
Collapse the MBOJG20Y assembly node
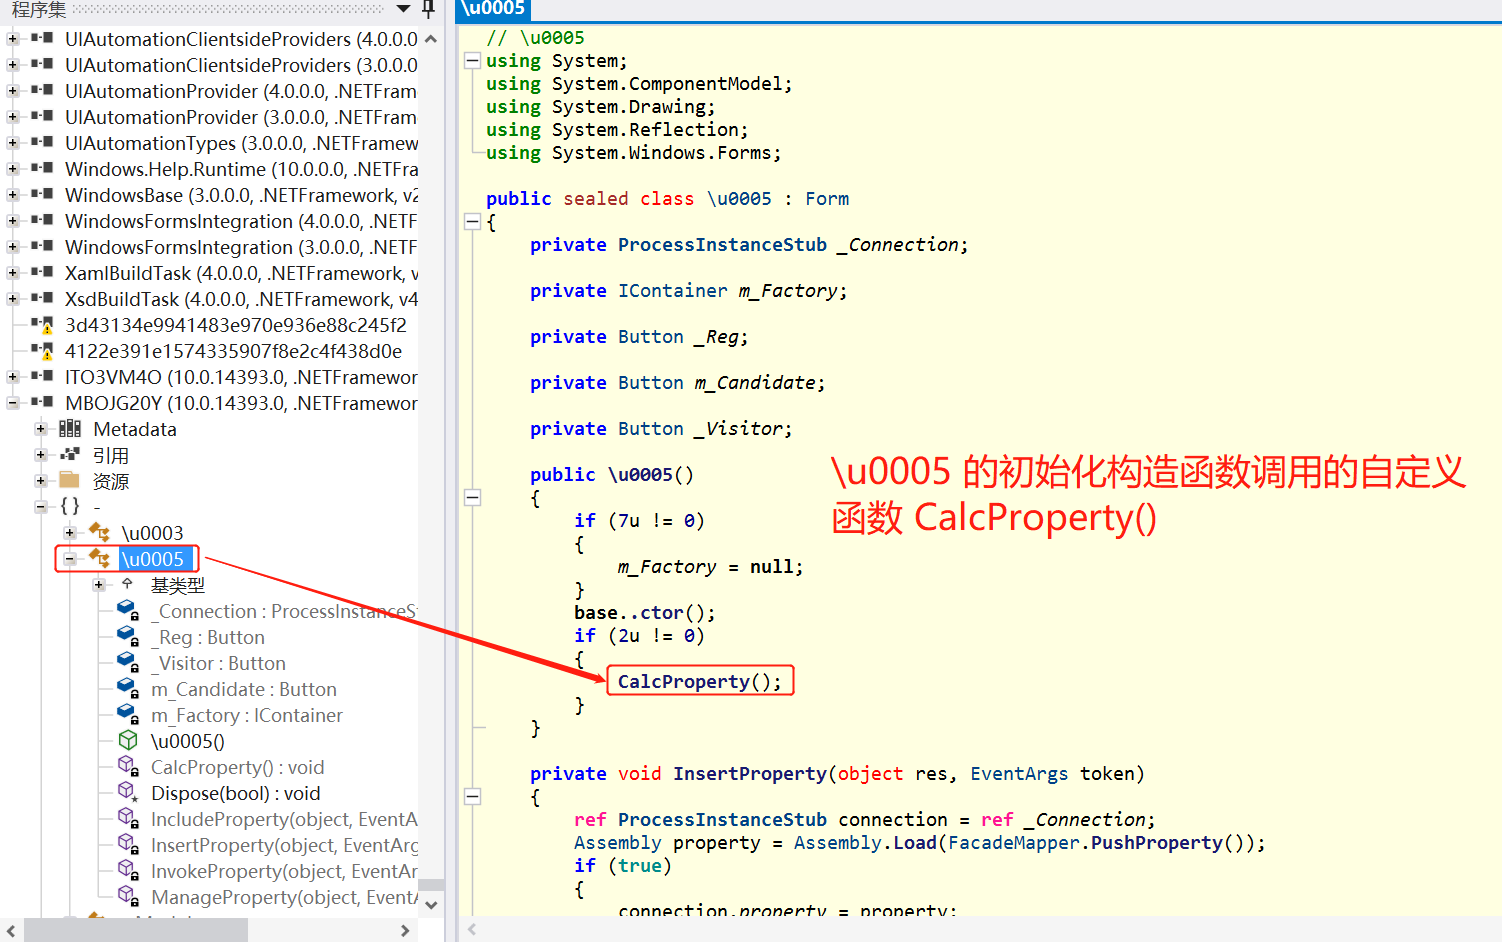[13, 403]
